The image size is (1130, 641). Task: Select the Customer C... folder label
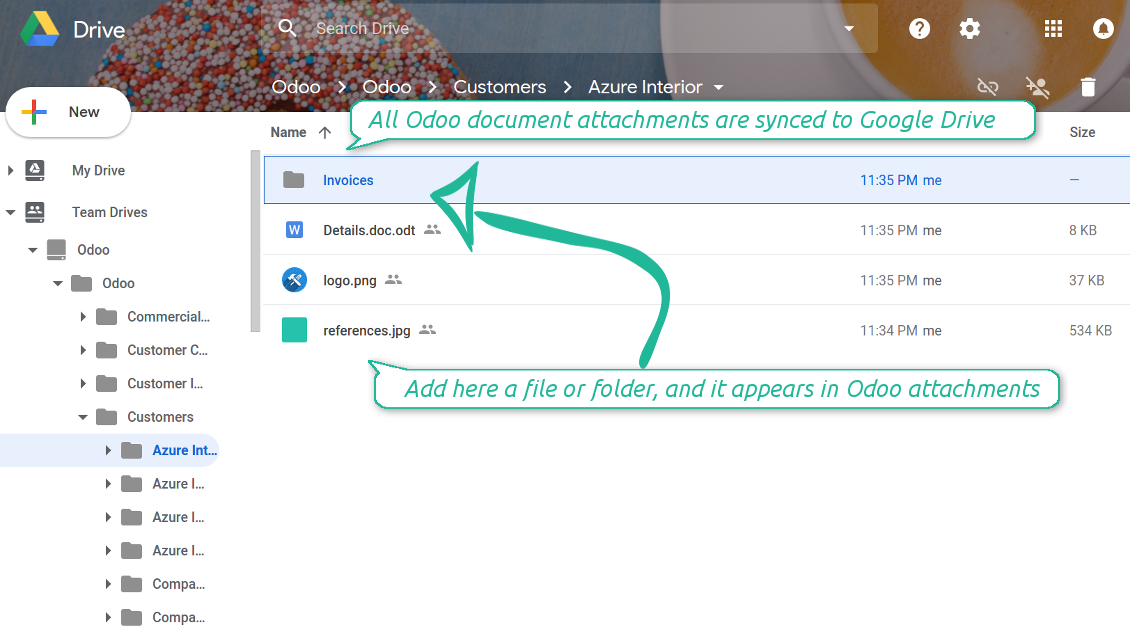coord(168,350)
